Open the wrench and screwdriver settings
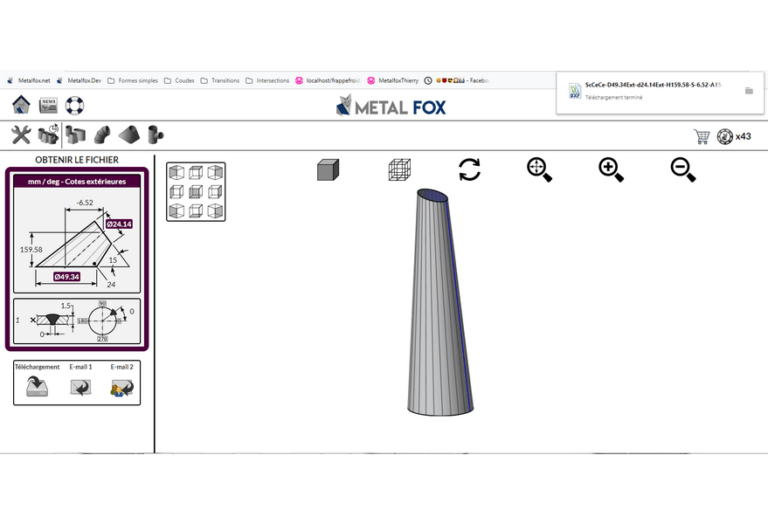This screenshot has height=524, width=768. tap(21, 135)
